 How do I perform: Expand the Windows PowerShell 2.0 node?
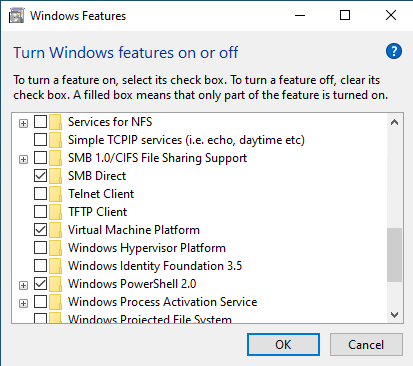pyautogui.click(x=23, y=286)
